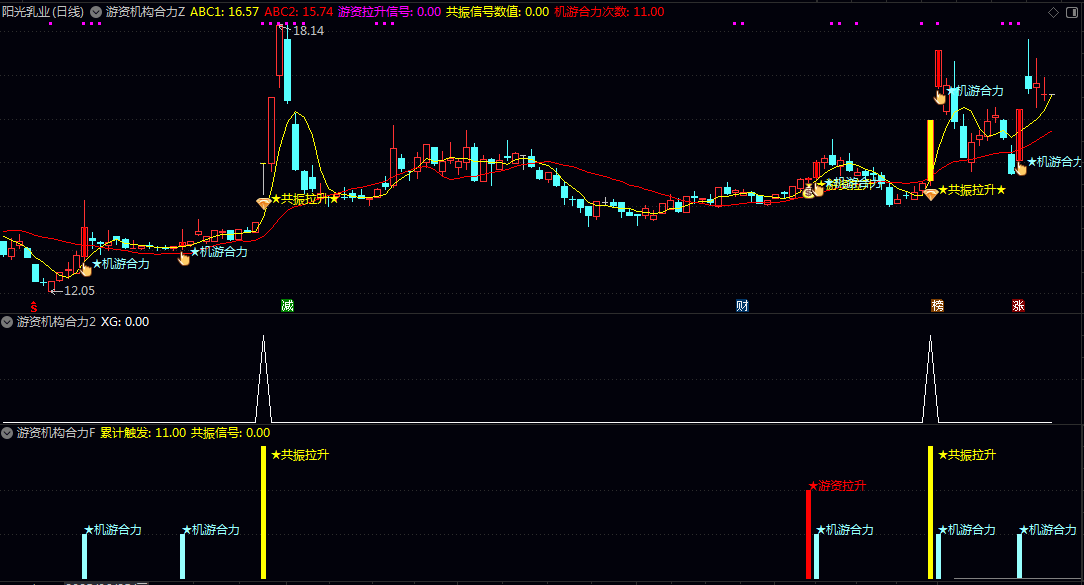This screenshot has height=585, width=1084.
Task: Click the red ★游资拉升 label in bottom panel
Action: tap(837, 485)
